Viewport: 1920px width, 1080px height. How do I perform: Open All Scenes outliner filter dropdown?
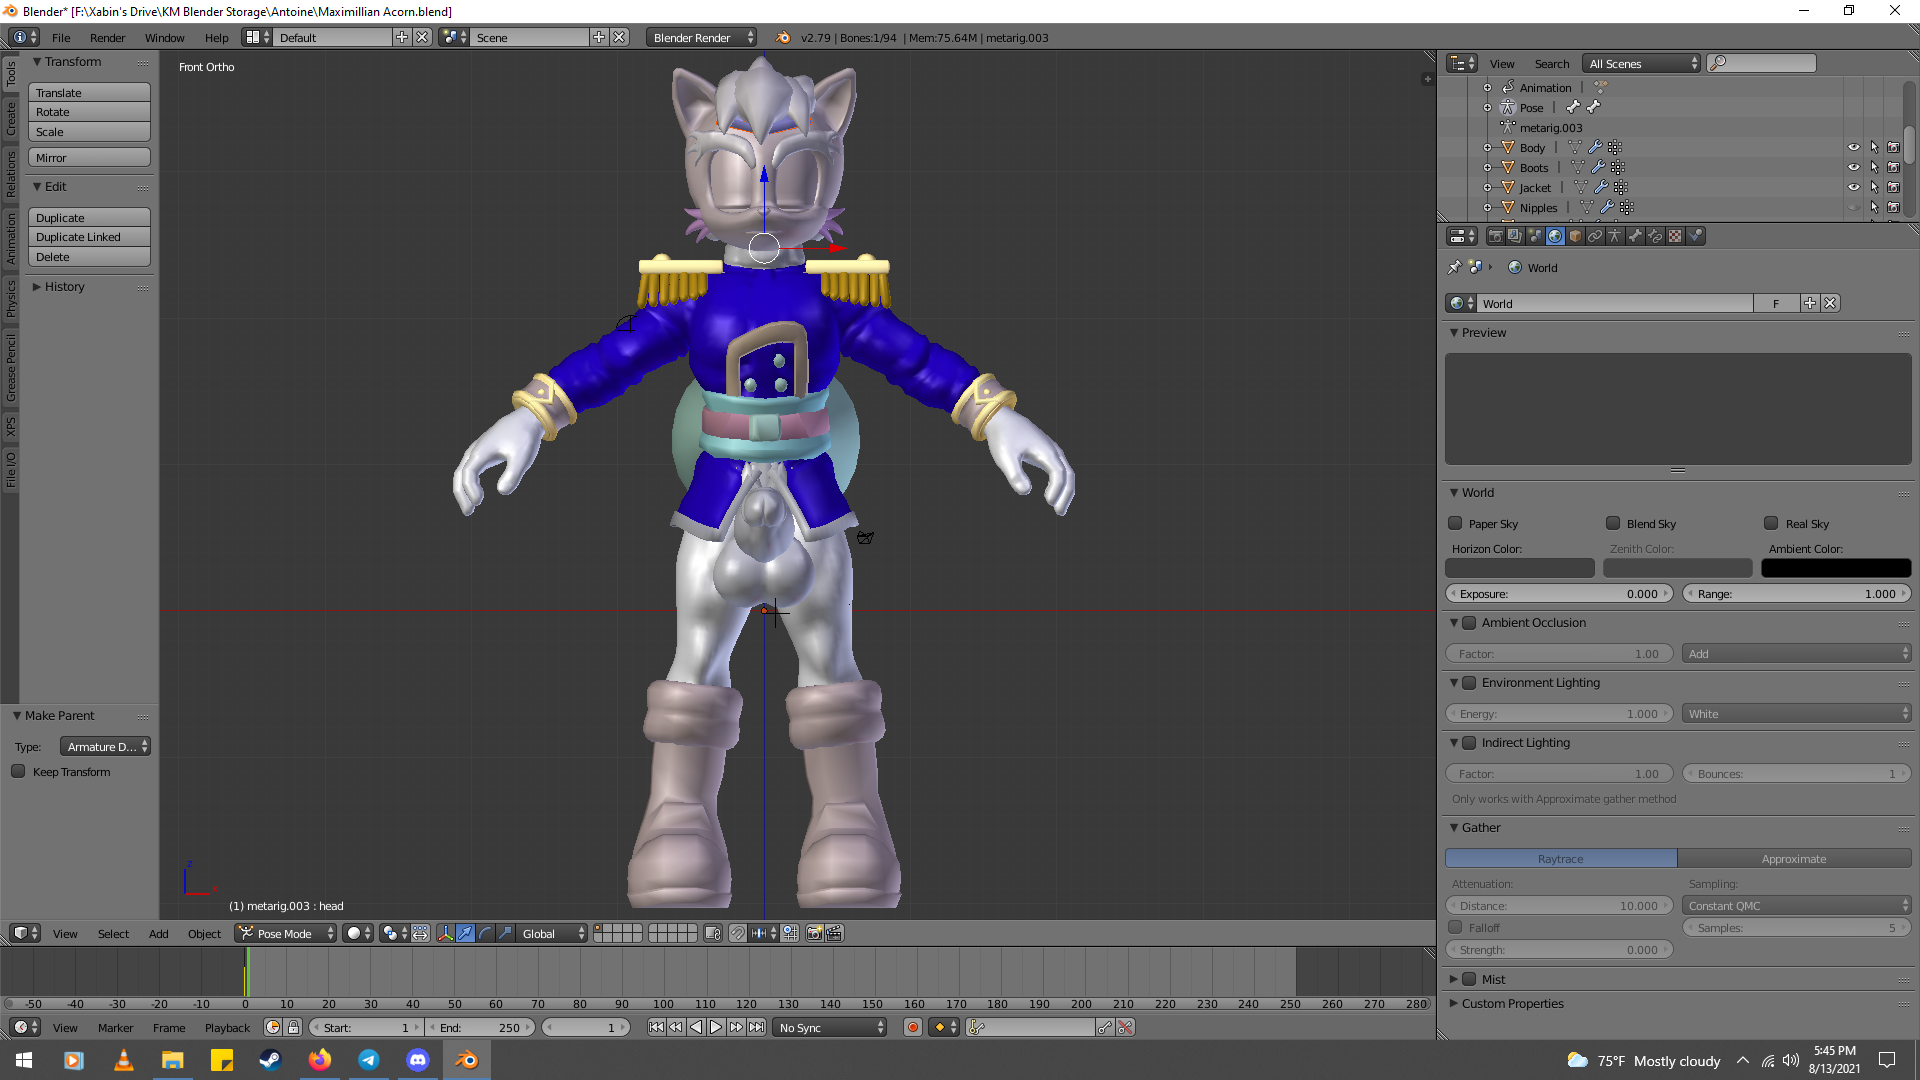point(1642,63)
